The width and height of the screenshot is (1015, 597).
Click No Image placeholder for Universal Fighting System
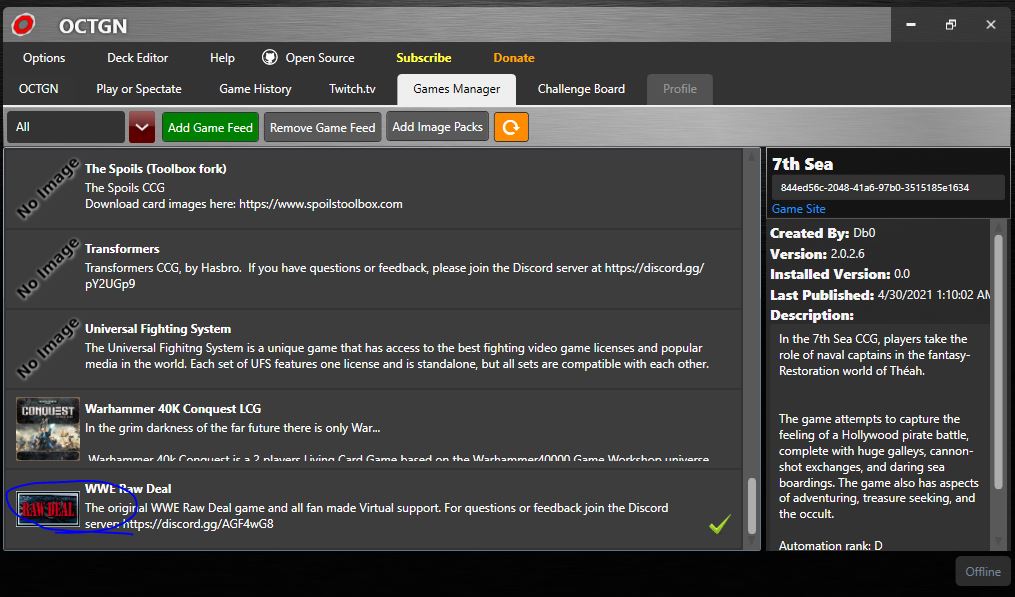48,348
